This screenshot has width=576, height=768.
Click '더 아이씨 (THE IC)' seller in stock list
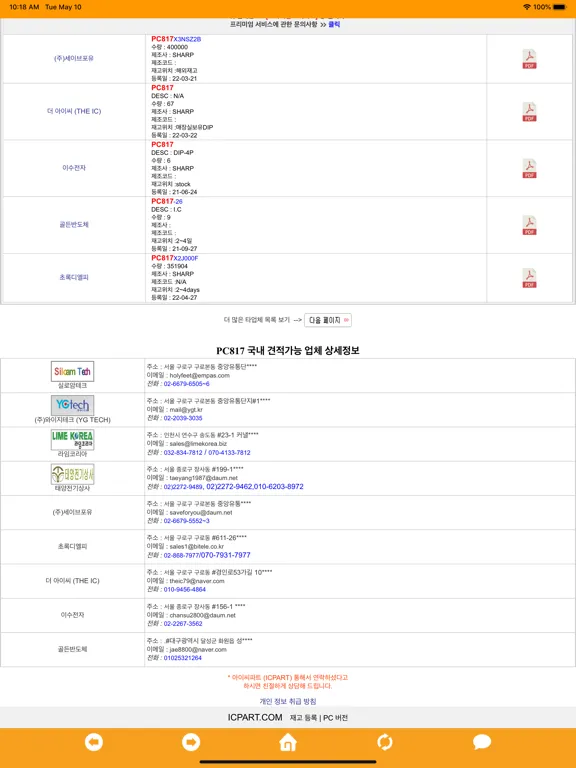(x=74, y=111)
